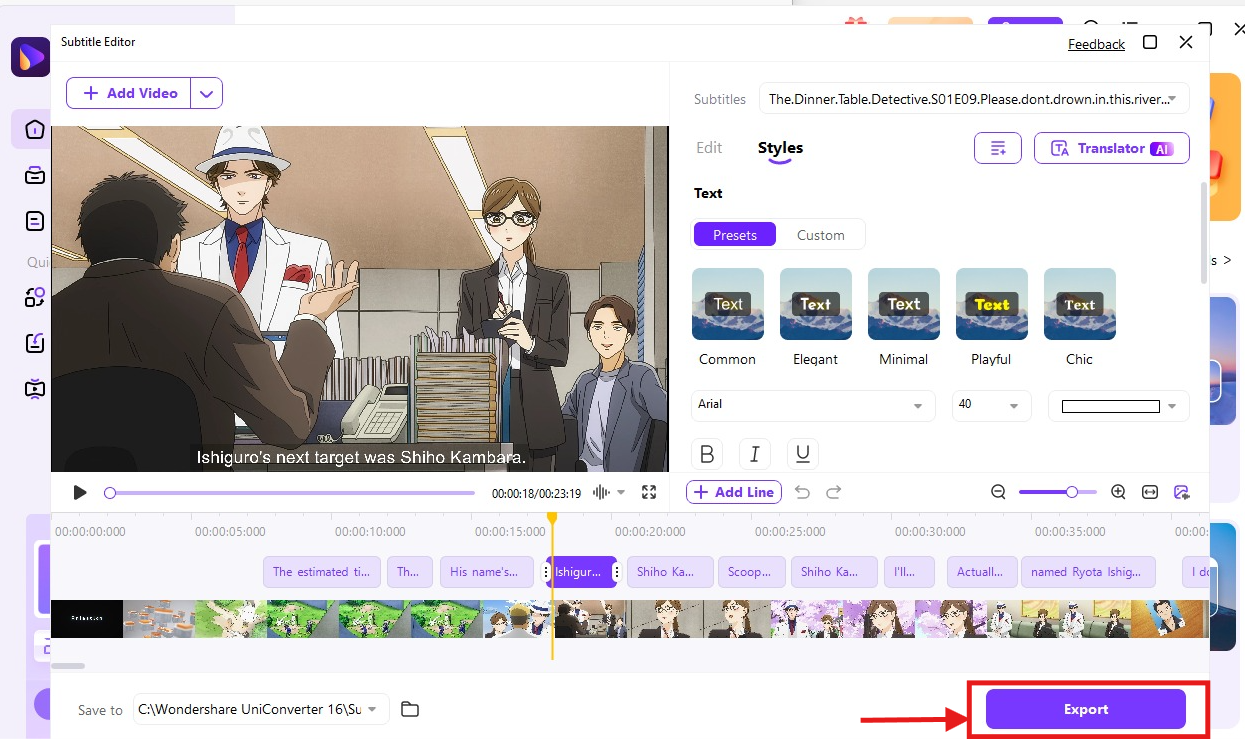This screenshot has height=739, width=1245.
Task: Select the Presets tab
Action: pyautogui.click(x=735, y=235)
